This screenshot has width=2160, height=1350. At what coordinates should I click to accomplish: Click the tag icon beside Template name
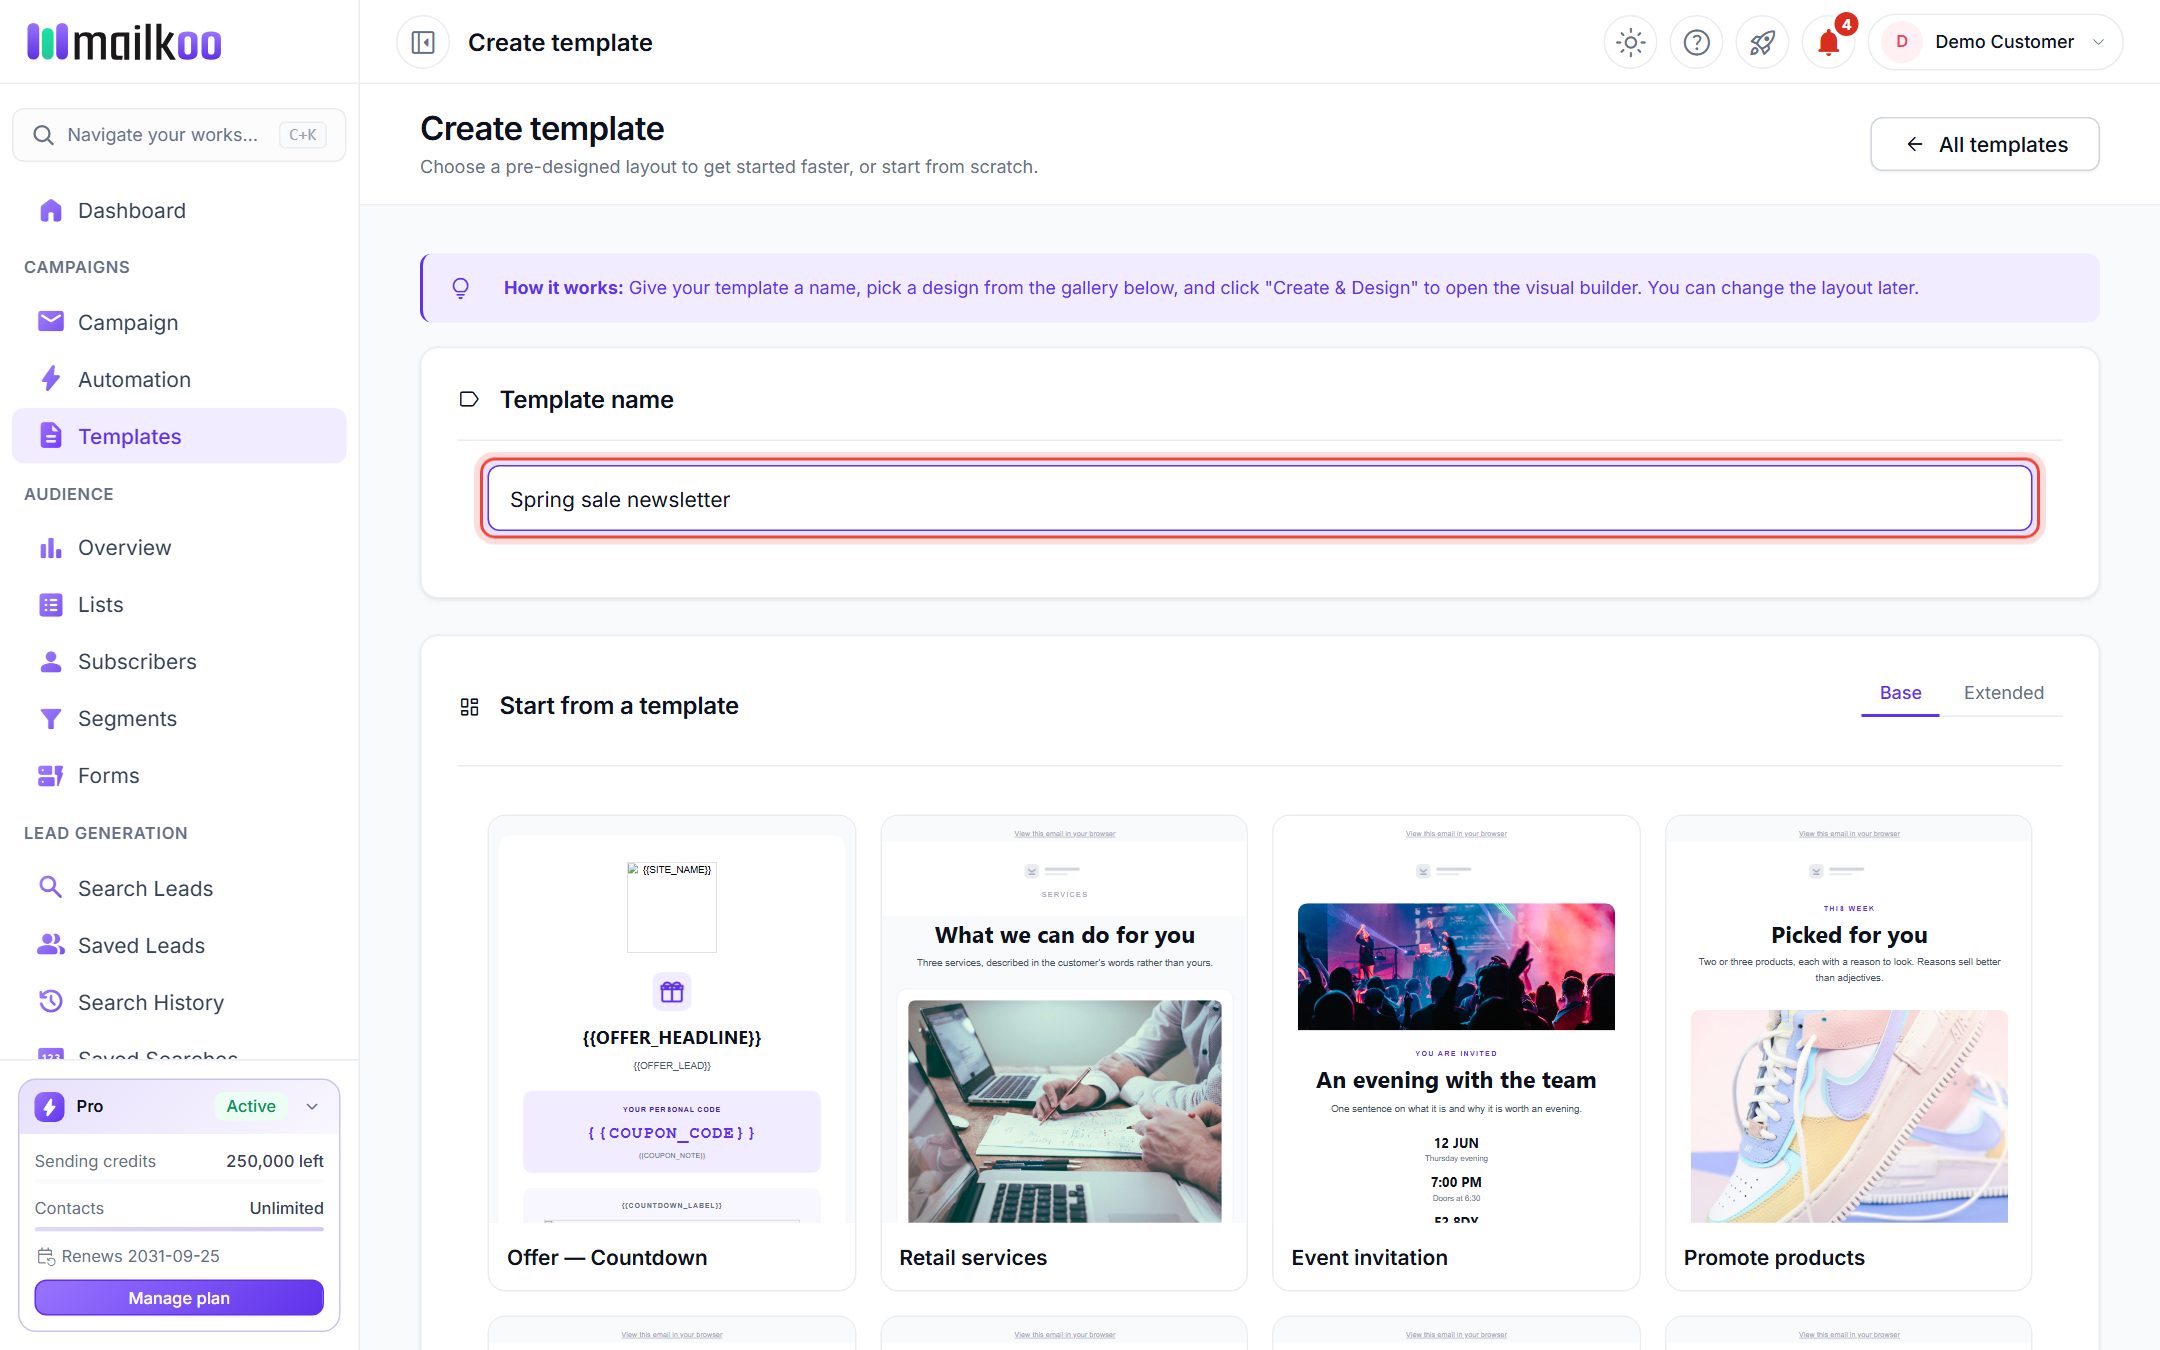pos(469,400)
